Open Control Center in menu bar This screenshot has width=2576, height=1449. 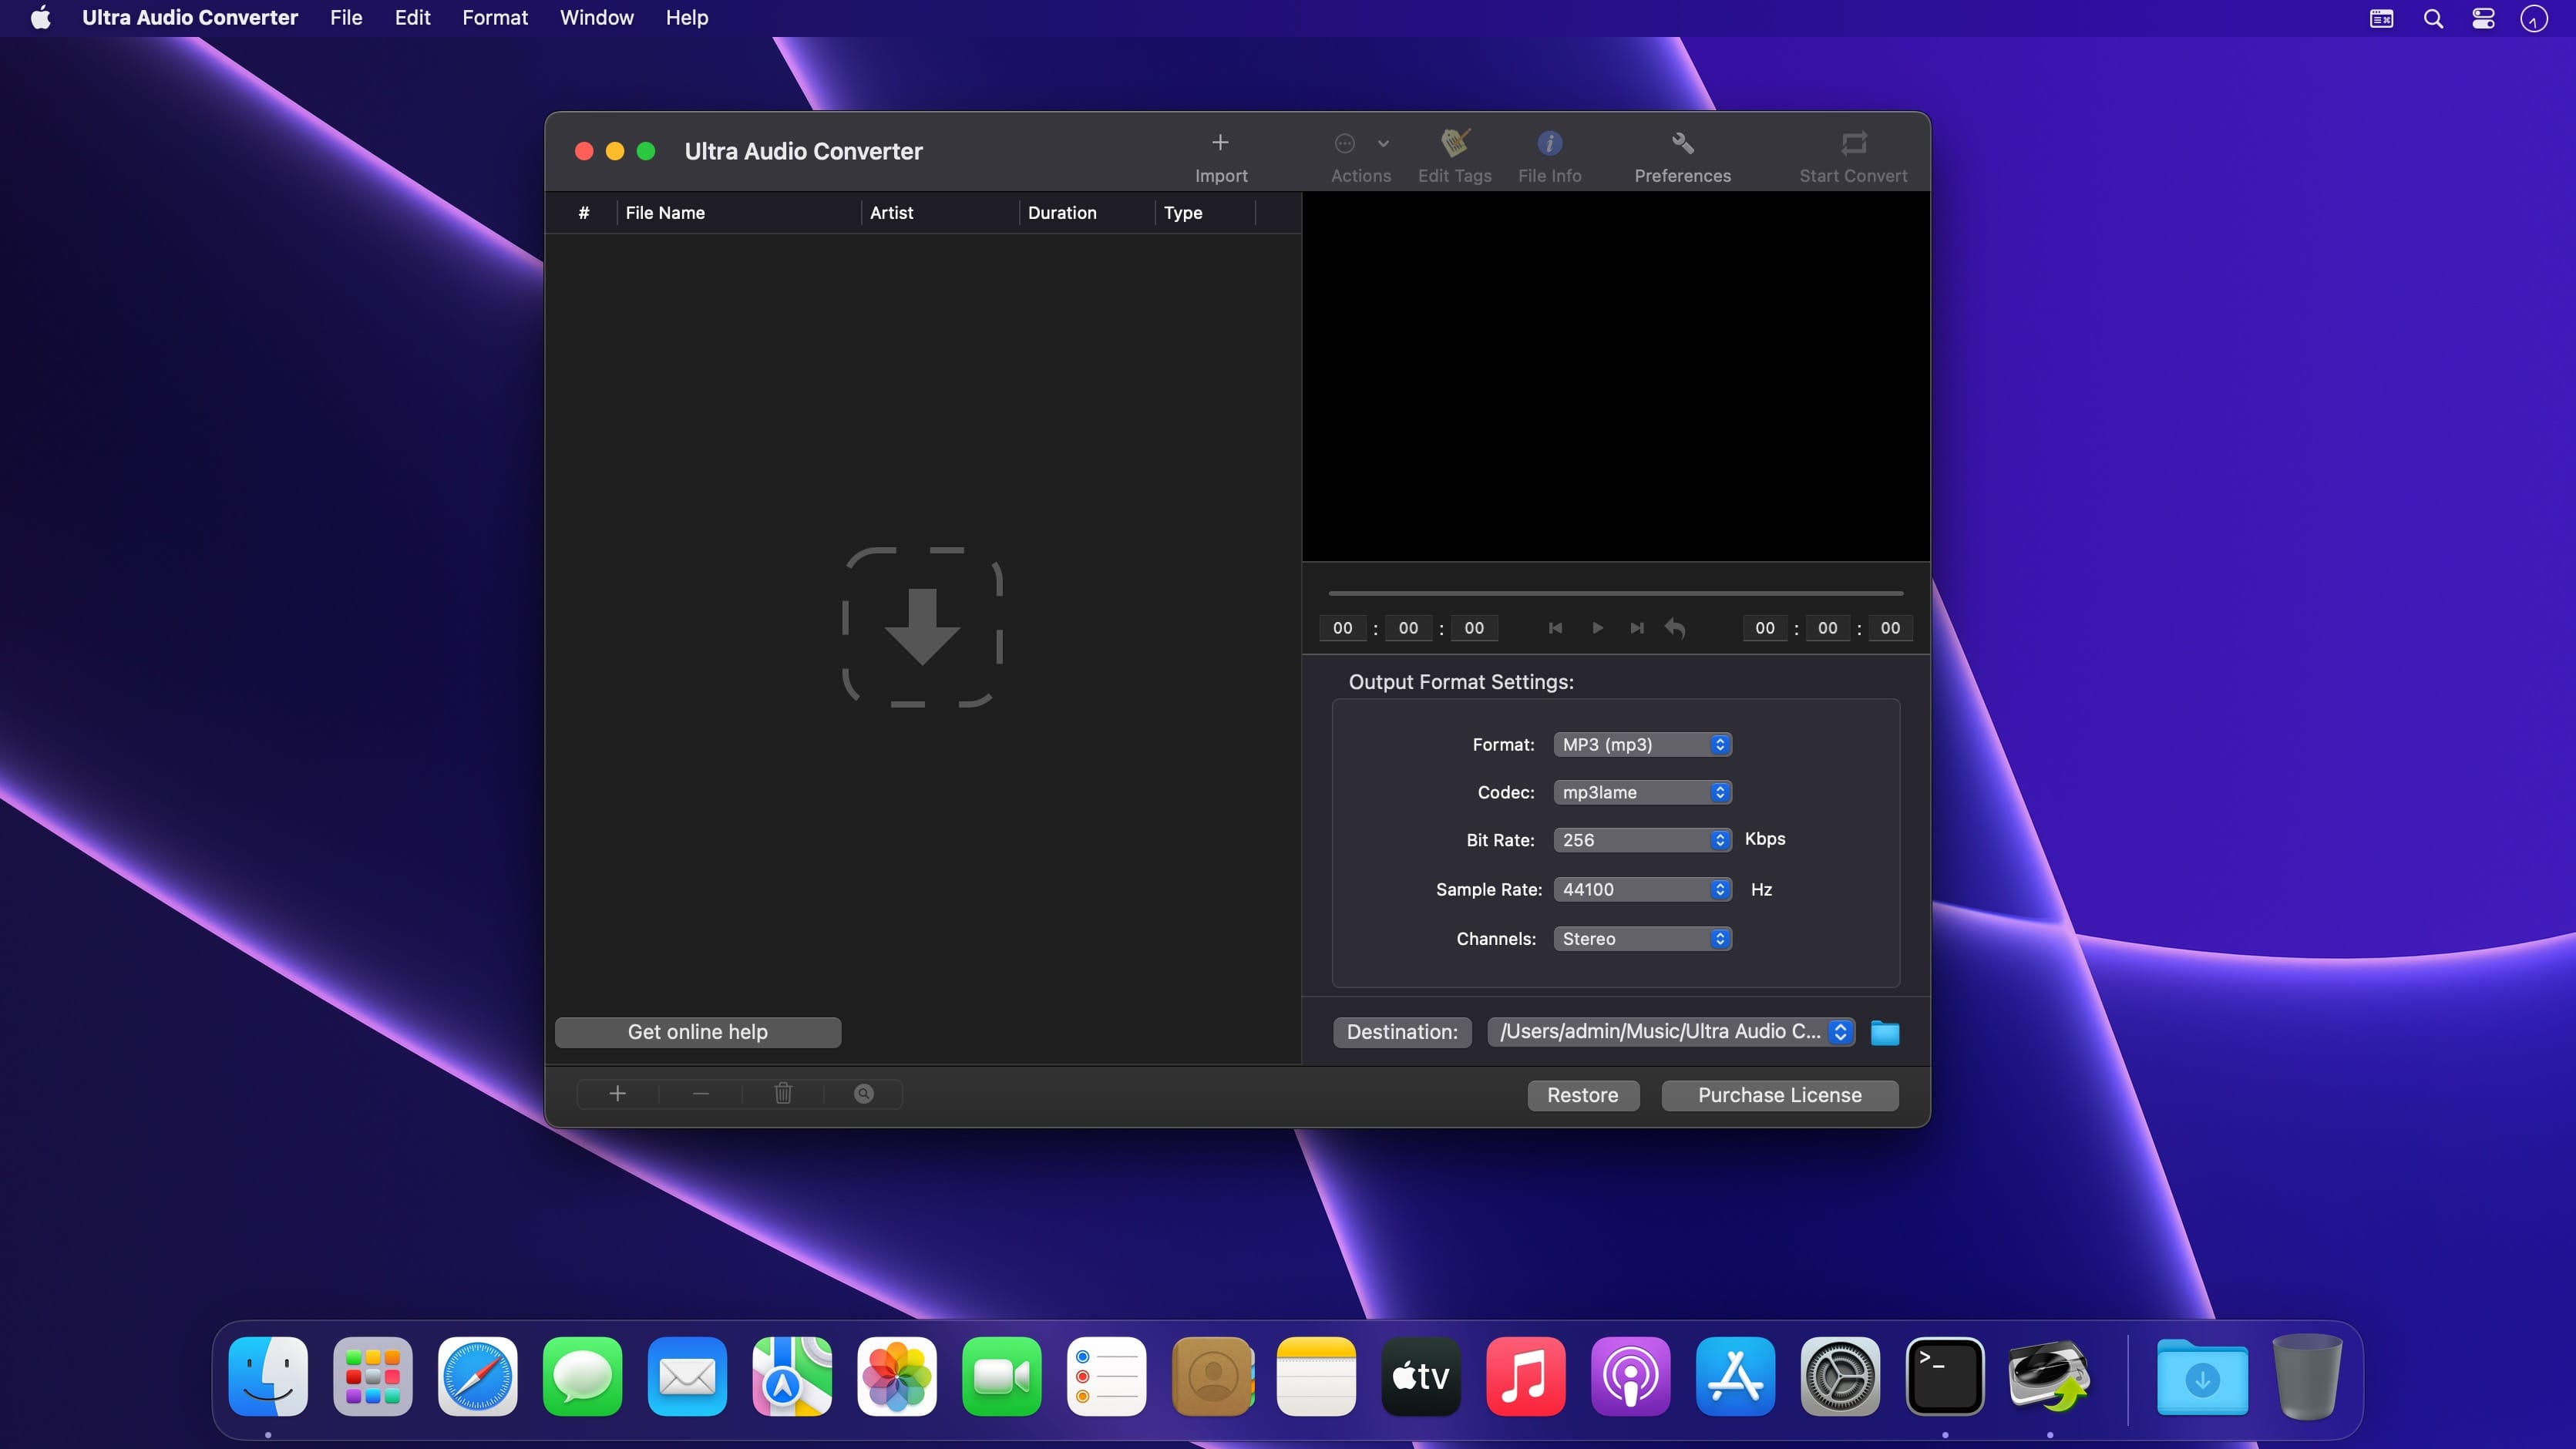pos(2483,18)
